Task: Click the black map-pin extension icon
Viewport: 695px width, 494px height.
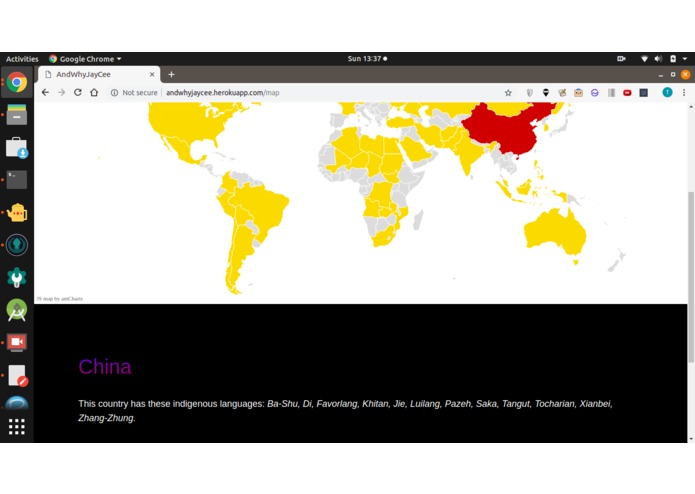Action: point(546,93)
